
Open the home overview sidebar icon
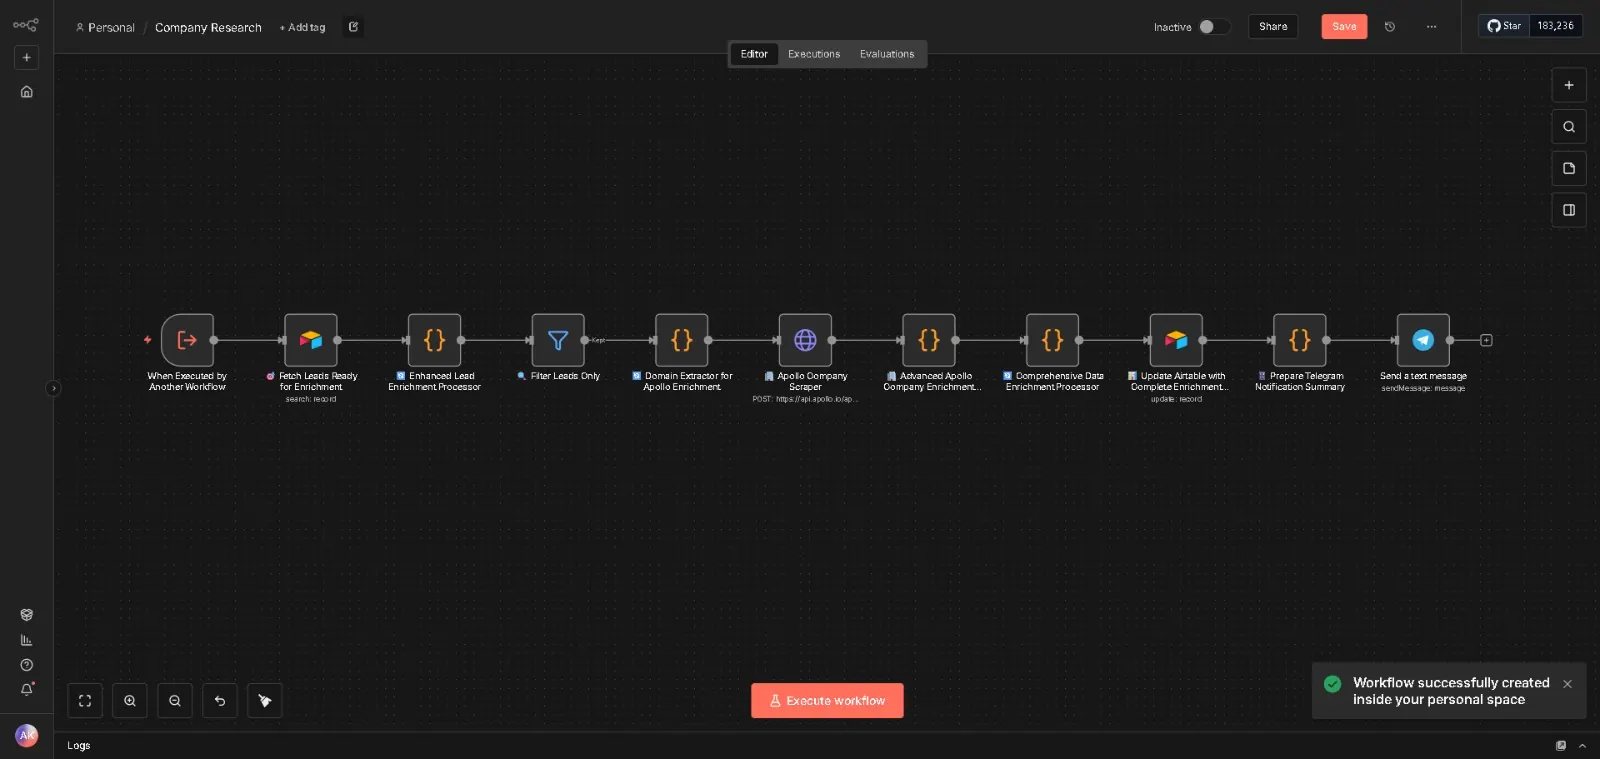27,92
